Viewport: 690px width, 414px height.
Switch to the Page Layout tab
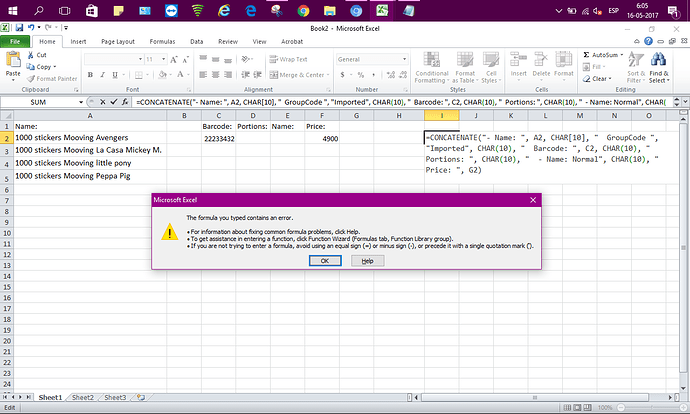(x=118, y=41)
